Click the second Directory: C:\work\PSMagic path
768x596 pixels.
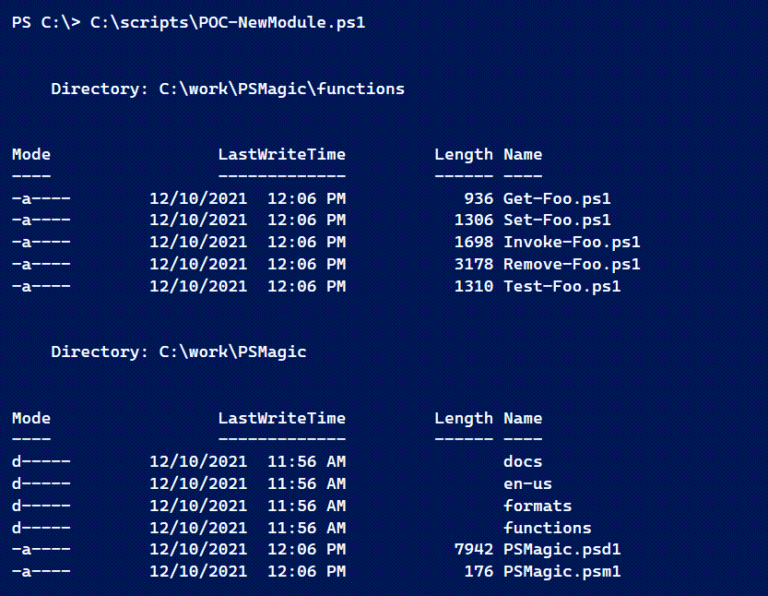pyautogui.click(x=233, y=352)
